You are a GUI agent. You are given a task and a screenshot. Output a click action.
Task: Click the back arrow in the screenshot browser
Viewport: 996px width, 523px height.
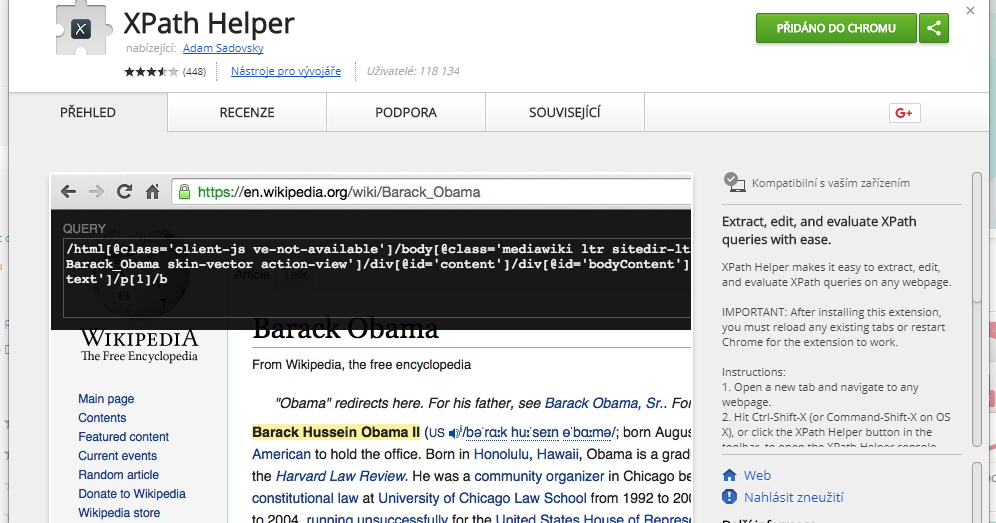point(68,192)
